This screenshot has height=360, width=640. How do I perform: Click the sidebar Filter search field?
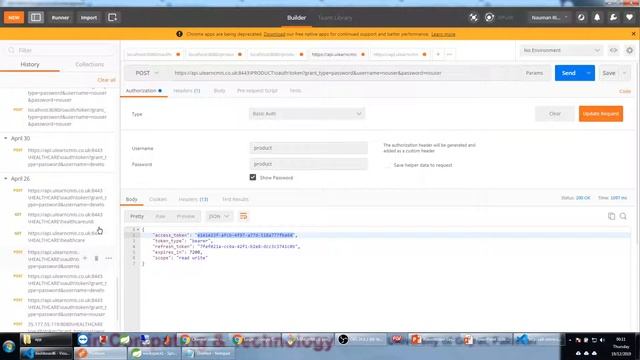click(x=60, y=50)
